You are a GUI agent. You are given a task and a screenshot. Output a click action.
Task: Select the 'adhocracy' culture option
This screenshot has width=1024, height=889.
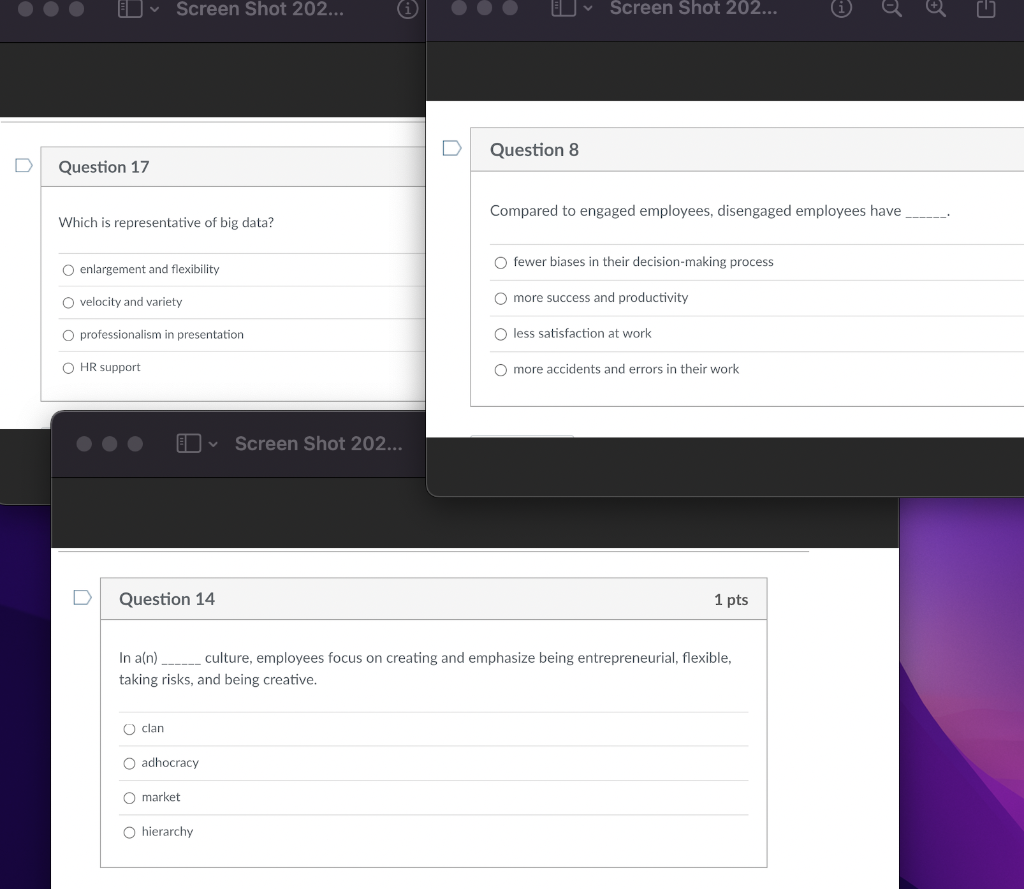click(129, 764)
